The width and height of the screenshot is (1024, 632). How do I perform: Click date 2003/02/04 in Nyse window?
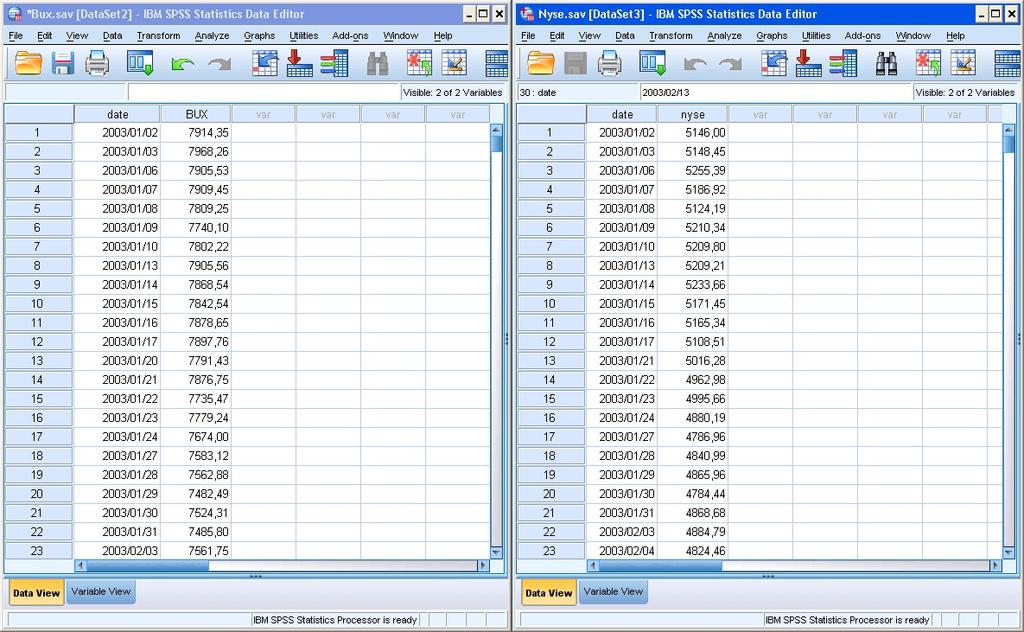(x=622, y=551)
